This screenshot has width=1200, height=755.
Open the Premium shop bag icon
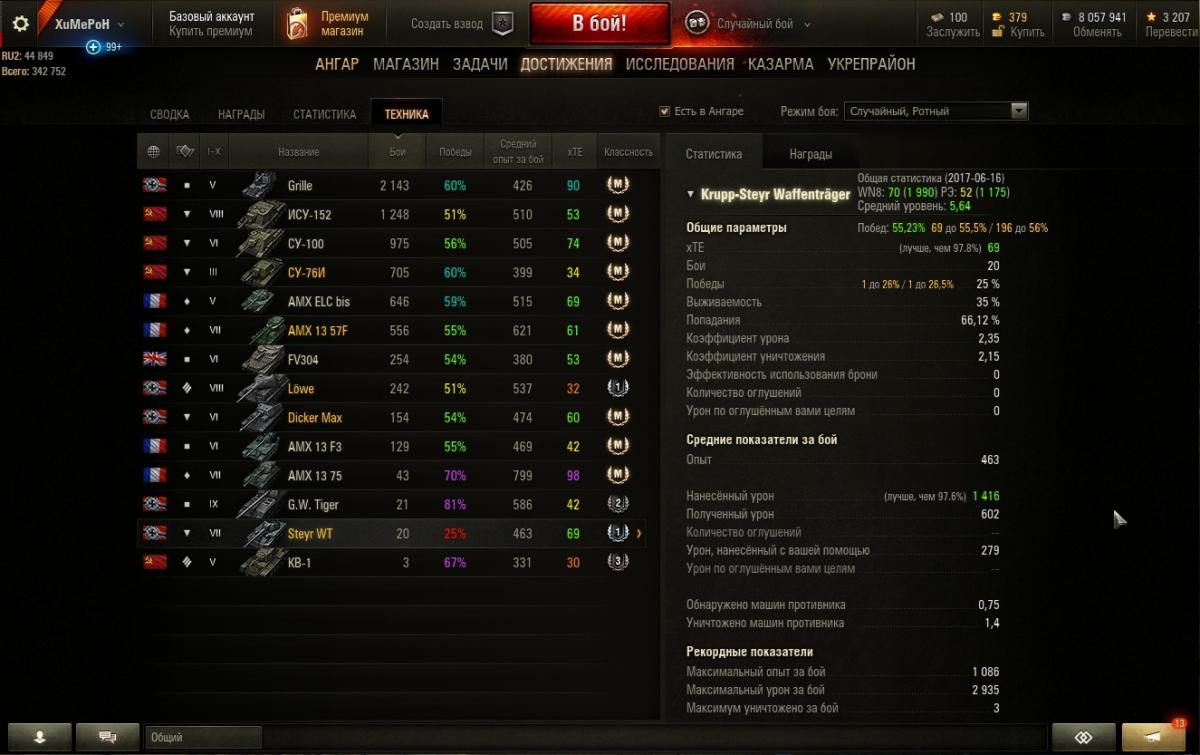pyautogui.click(x=297, y=24)
